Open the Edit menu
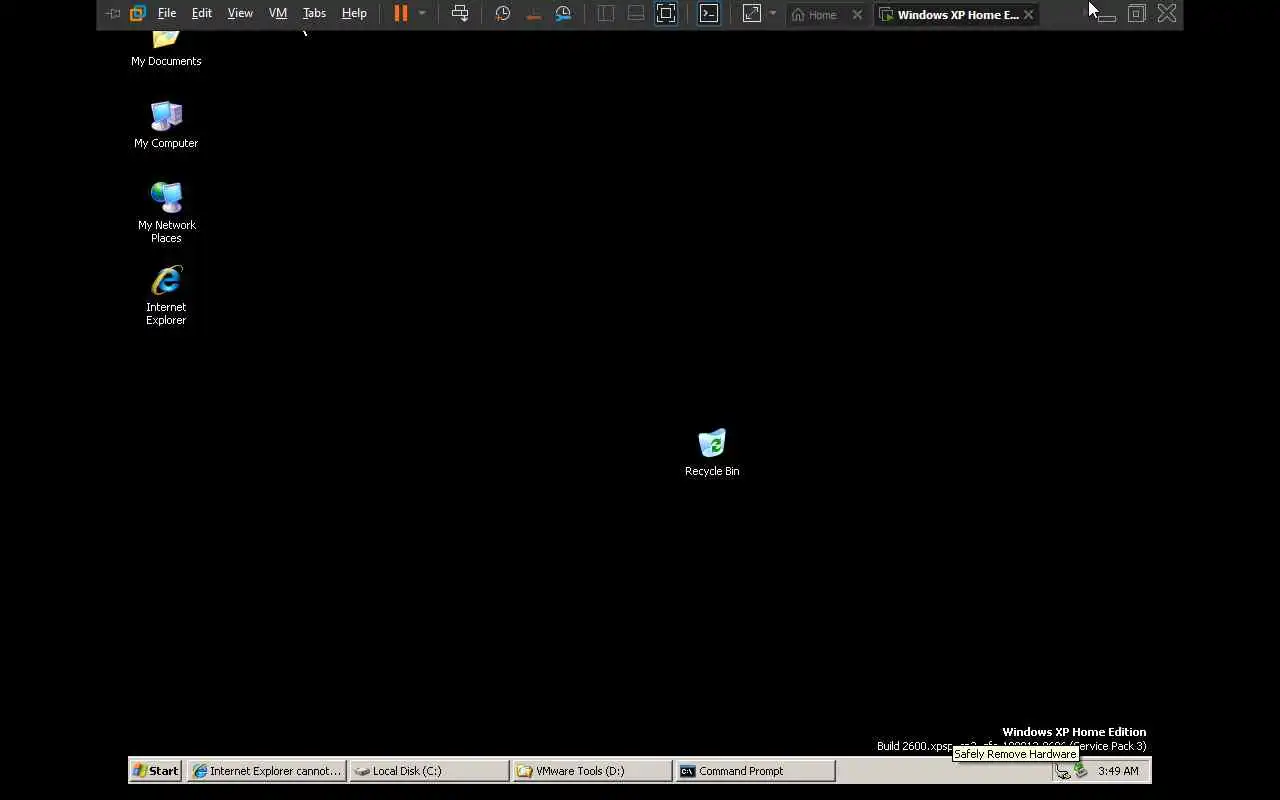Screen dimensions: 1280x800 (x=202, y=14)
